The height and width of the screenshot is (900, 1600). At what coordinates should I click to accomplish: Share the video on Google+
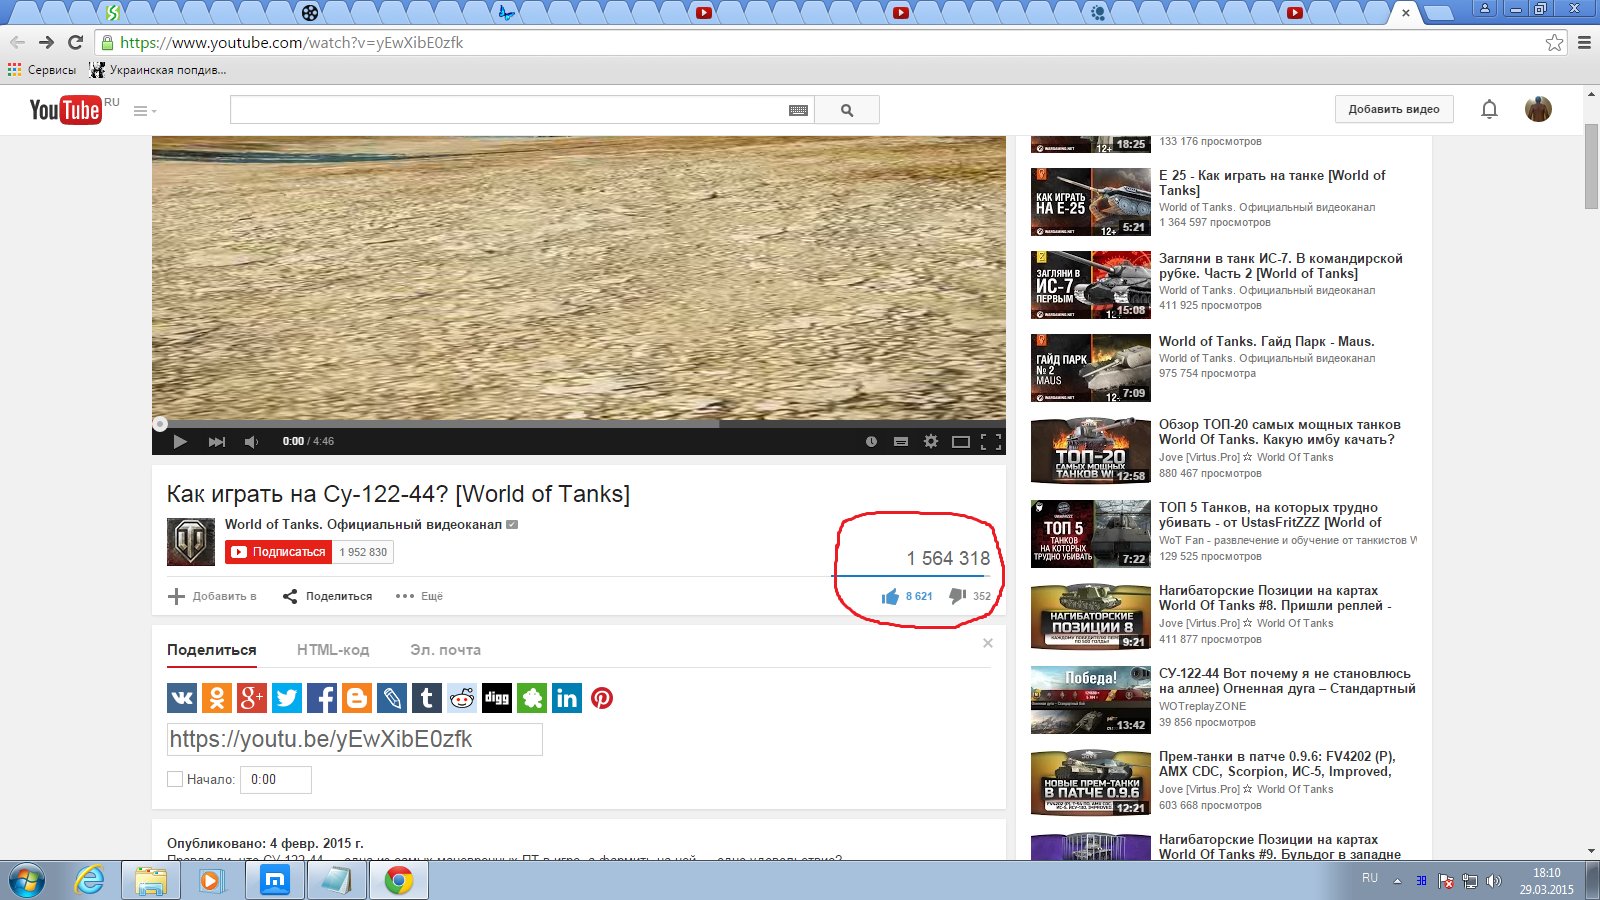252,698
